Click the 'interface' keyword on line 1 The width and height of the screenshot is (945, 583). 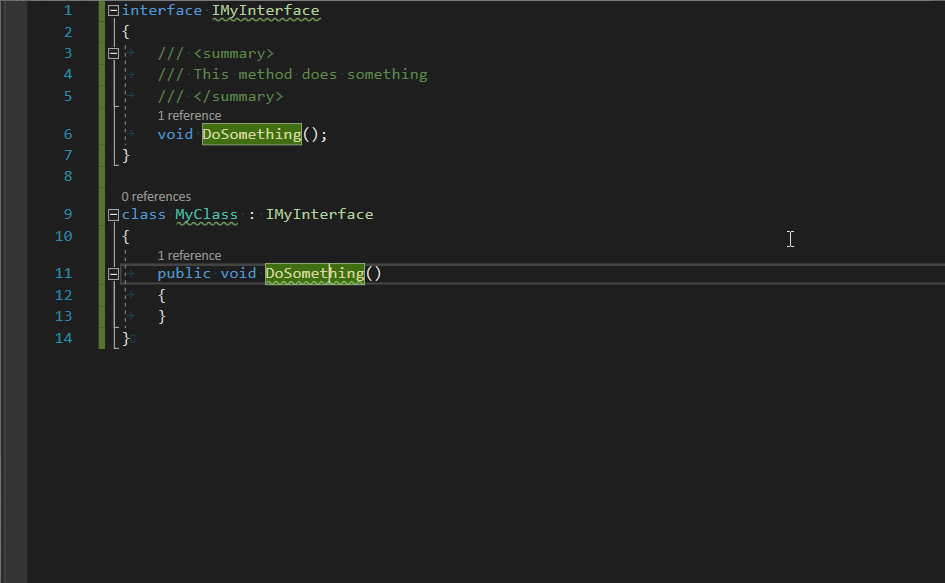[162, 11]
